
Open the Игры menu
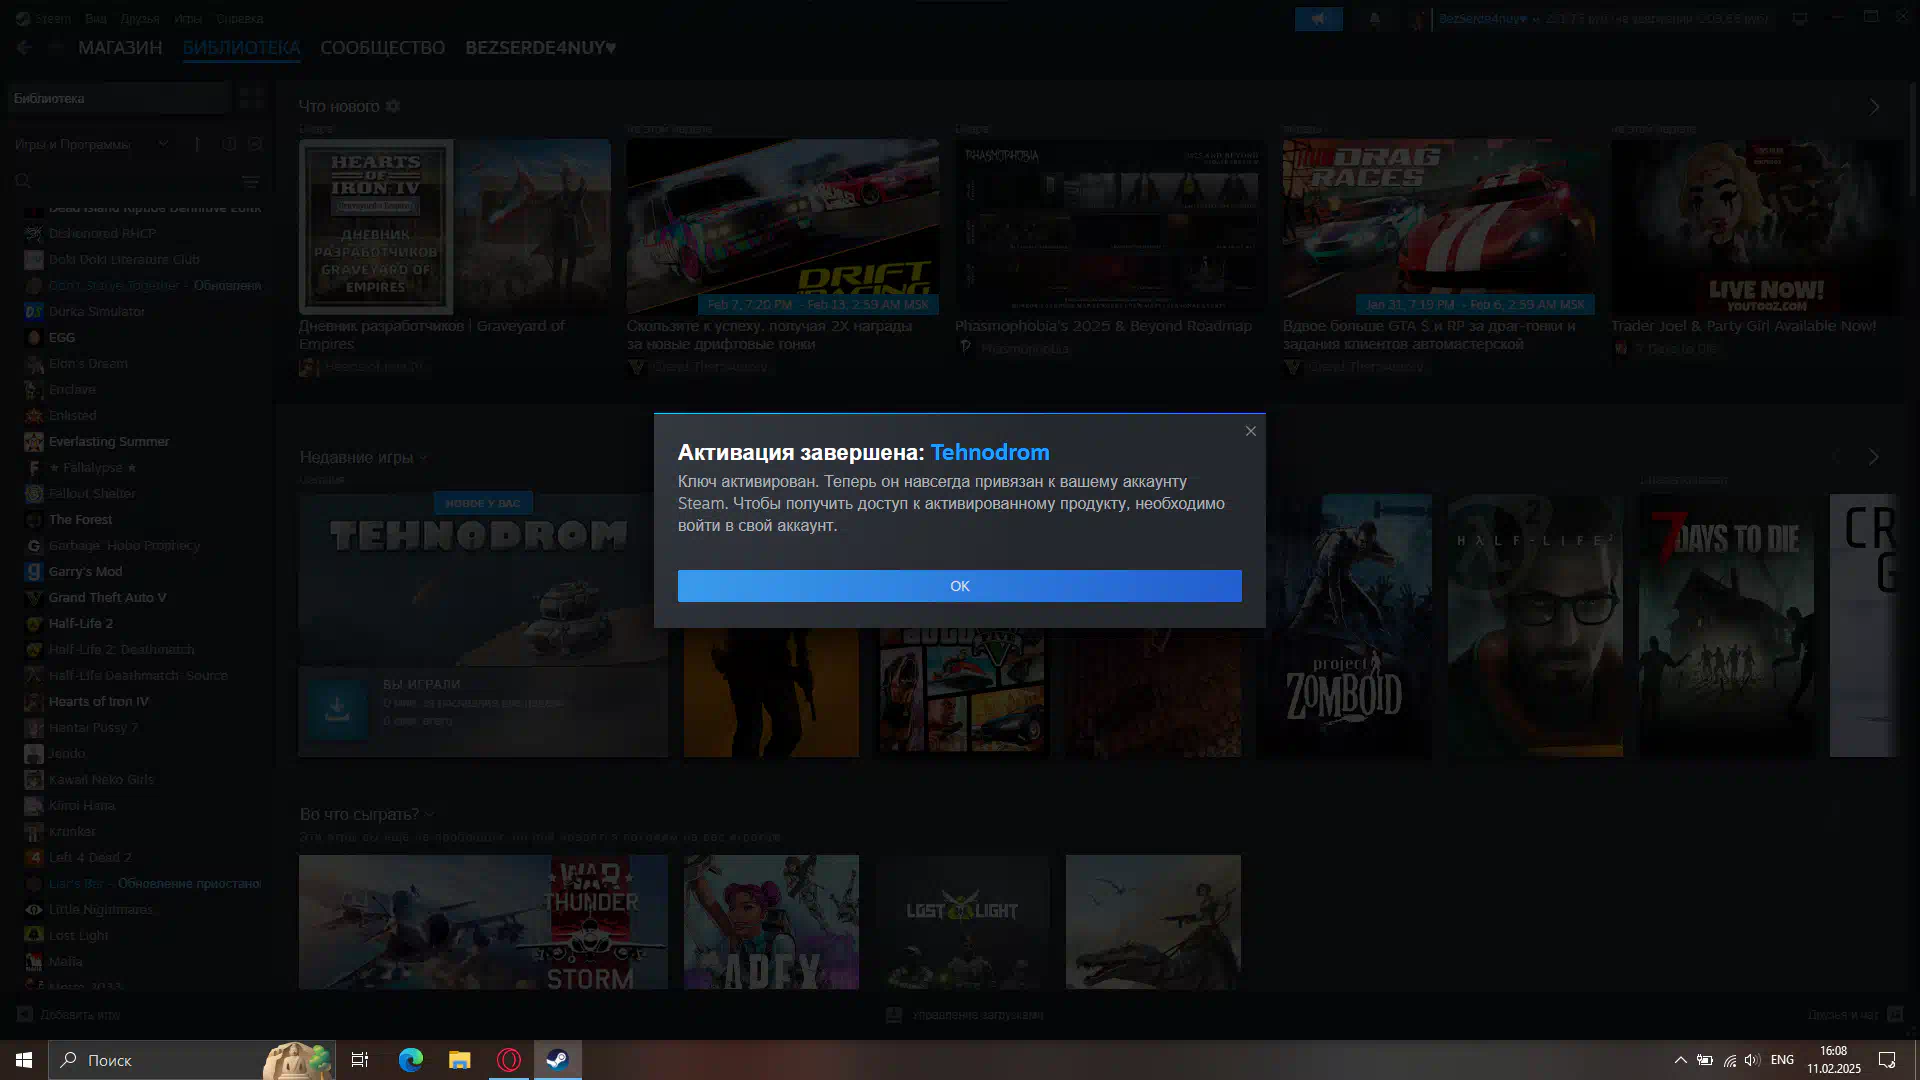click(x=187, y=18)
